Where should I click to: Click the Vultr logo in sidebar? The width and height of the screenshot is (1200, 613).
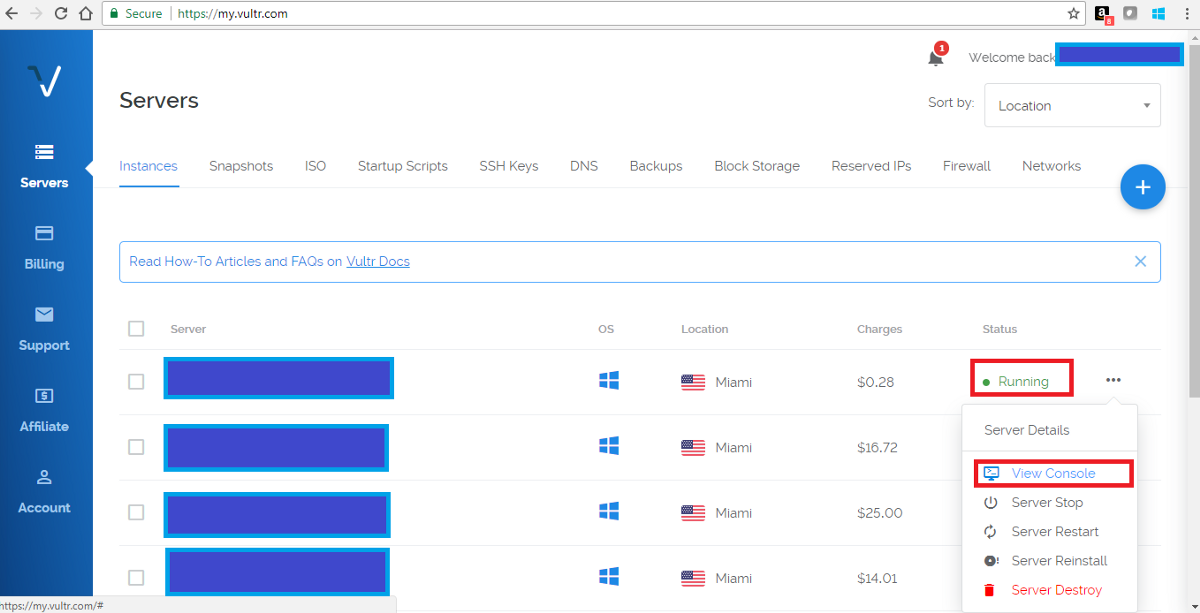(x=45, y=80)
